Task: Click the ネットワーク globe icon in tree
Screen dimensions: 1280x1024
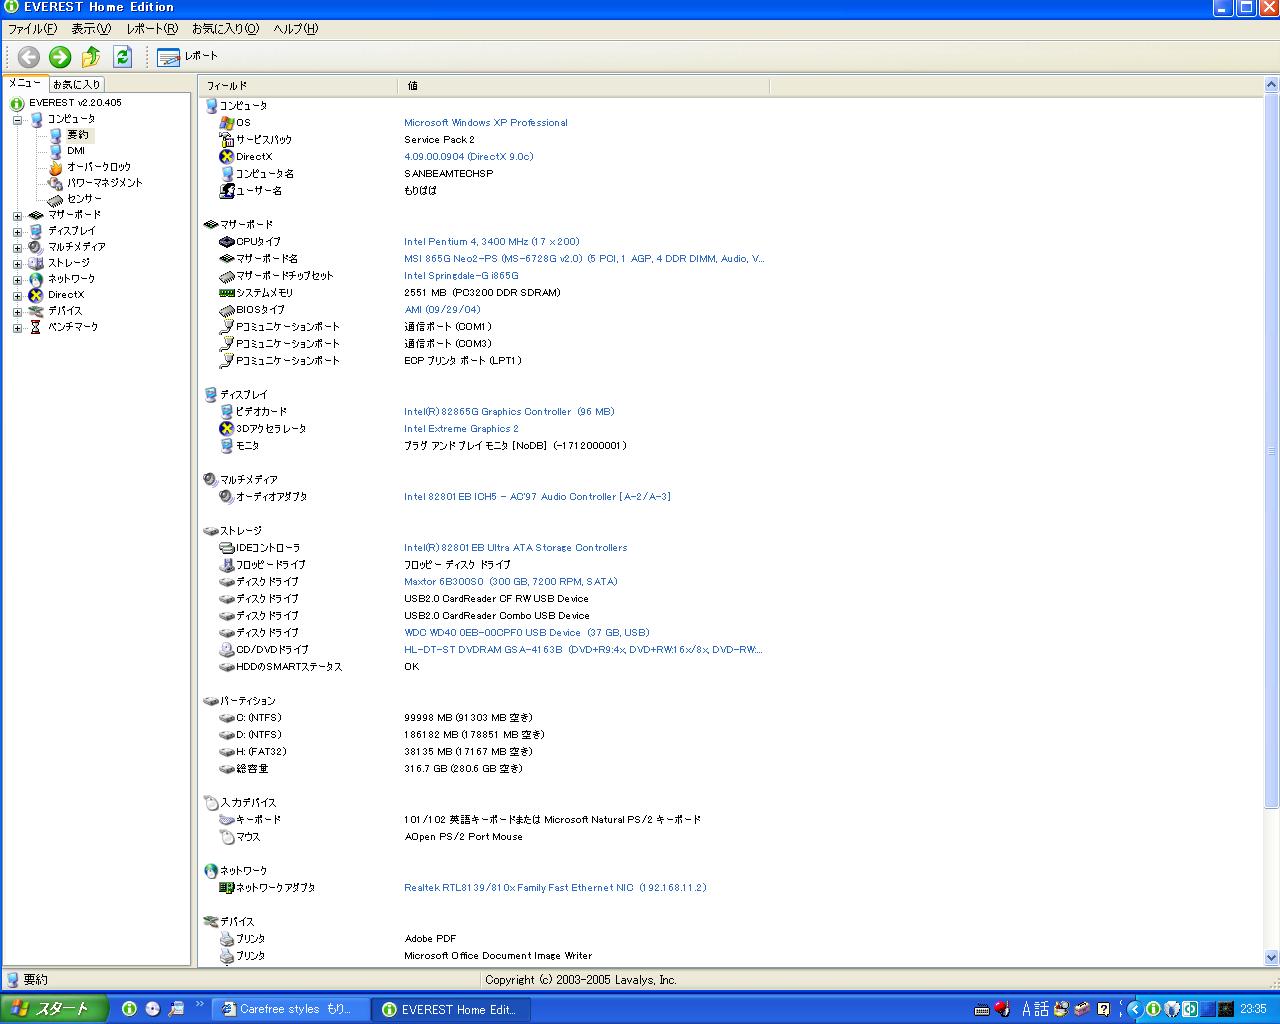Action: tap(36, 279)
